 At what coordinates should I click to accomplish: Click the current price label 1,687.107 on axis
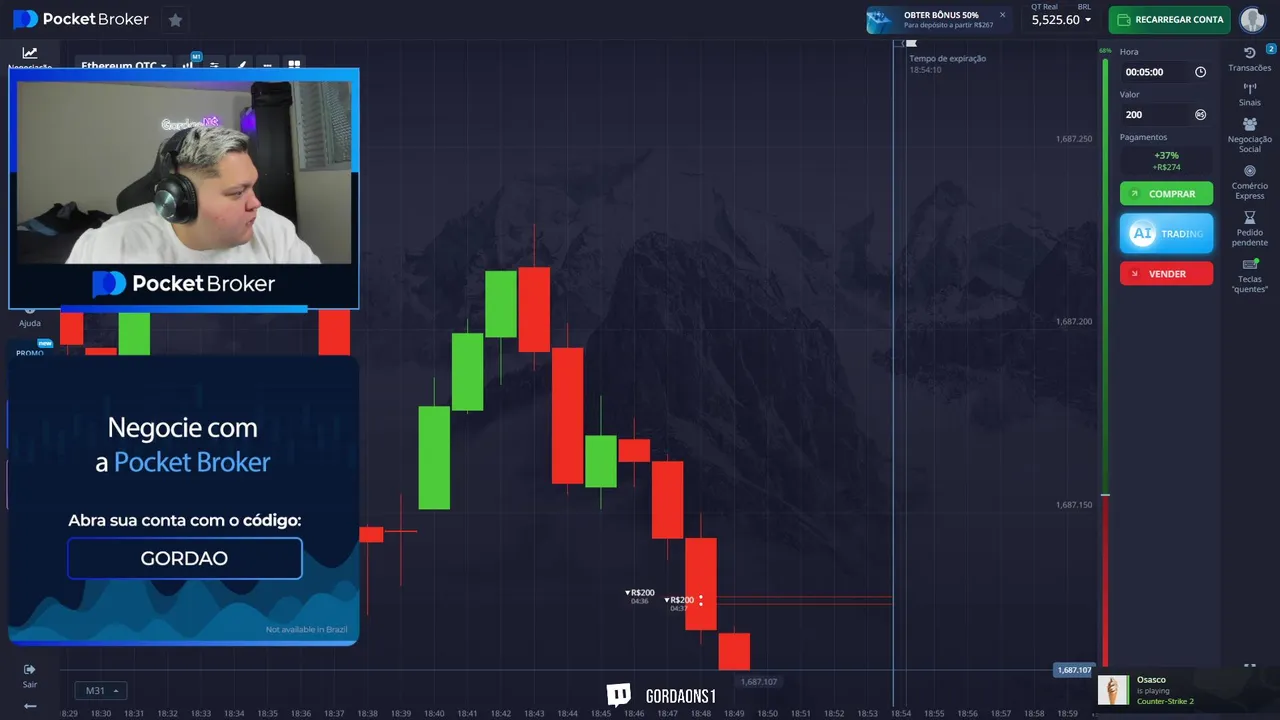tap(1074, 670)
